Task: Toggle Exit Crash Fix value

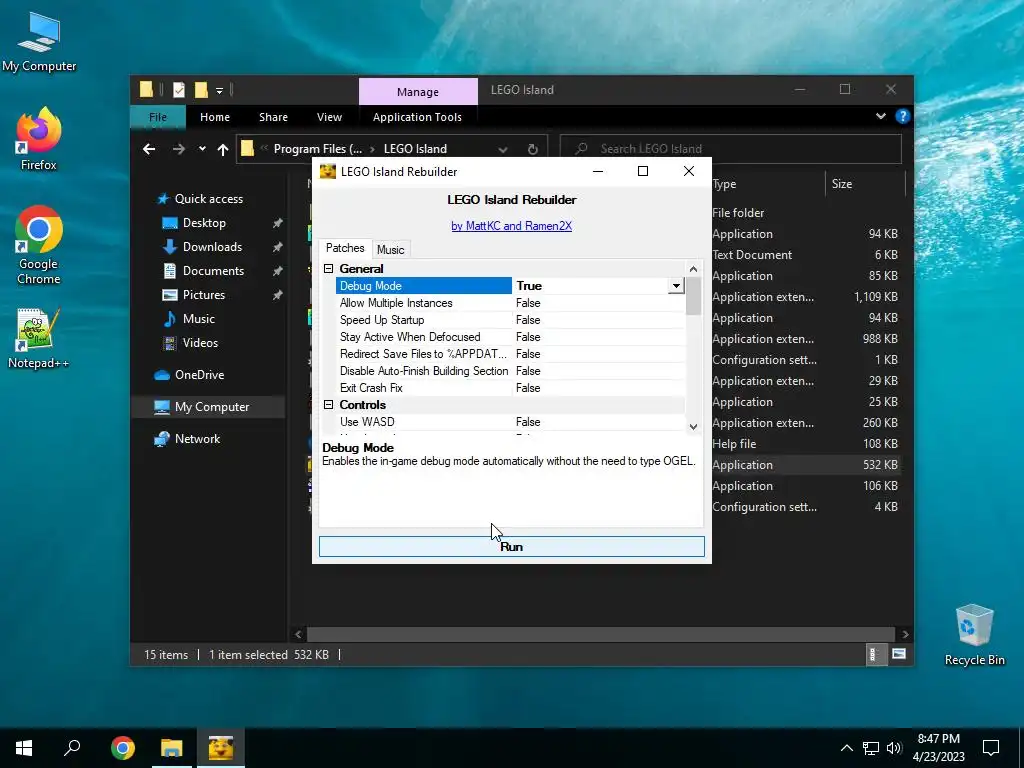Action: click(598, 388)
